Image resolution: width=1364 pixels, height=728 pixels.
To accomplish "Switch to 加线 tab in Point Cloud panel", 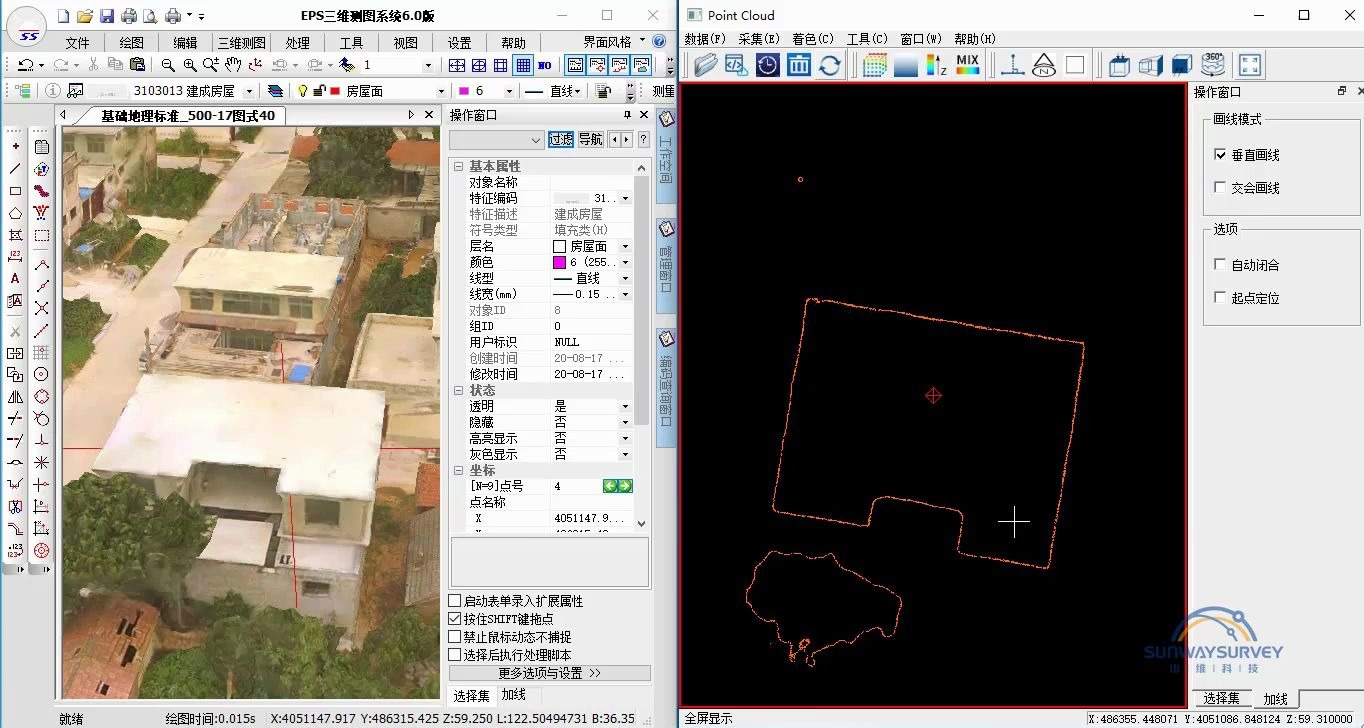I will 1276,699.
